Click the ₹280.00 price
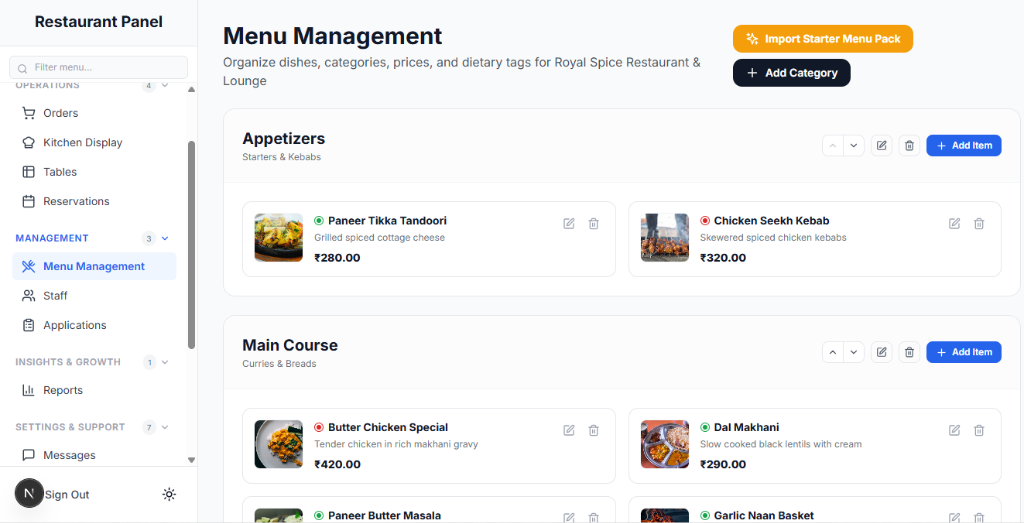This screenshot has height=523, width=1024. pyautogui.click(x=338, y=258)
